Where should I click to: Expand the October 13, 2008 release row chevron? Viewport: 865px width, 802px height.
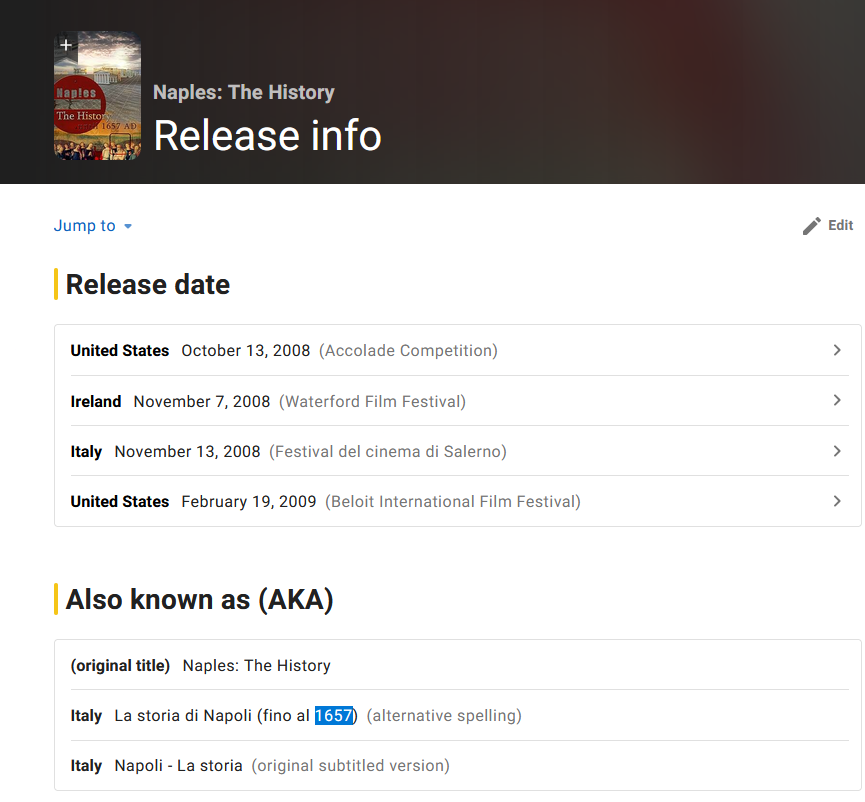coord(837,350)
